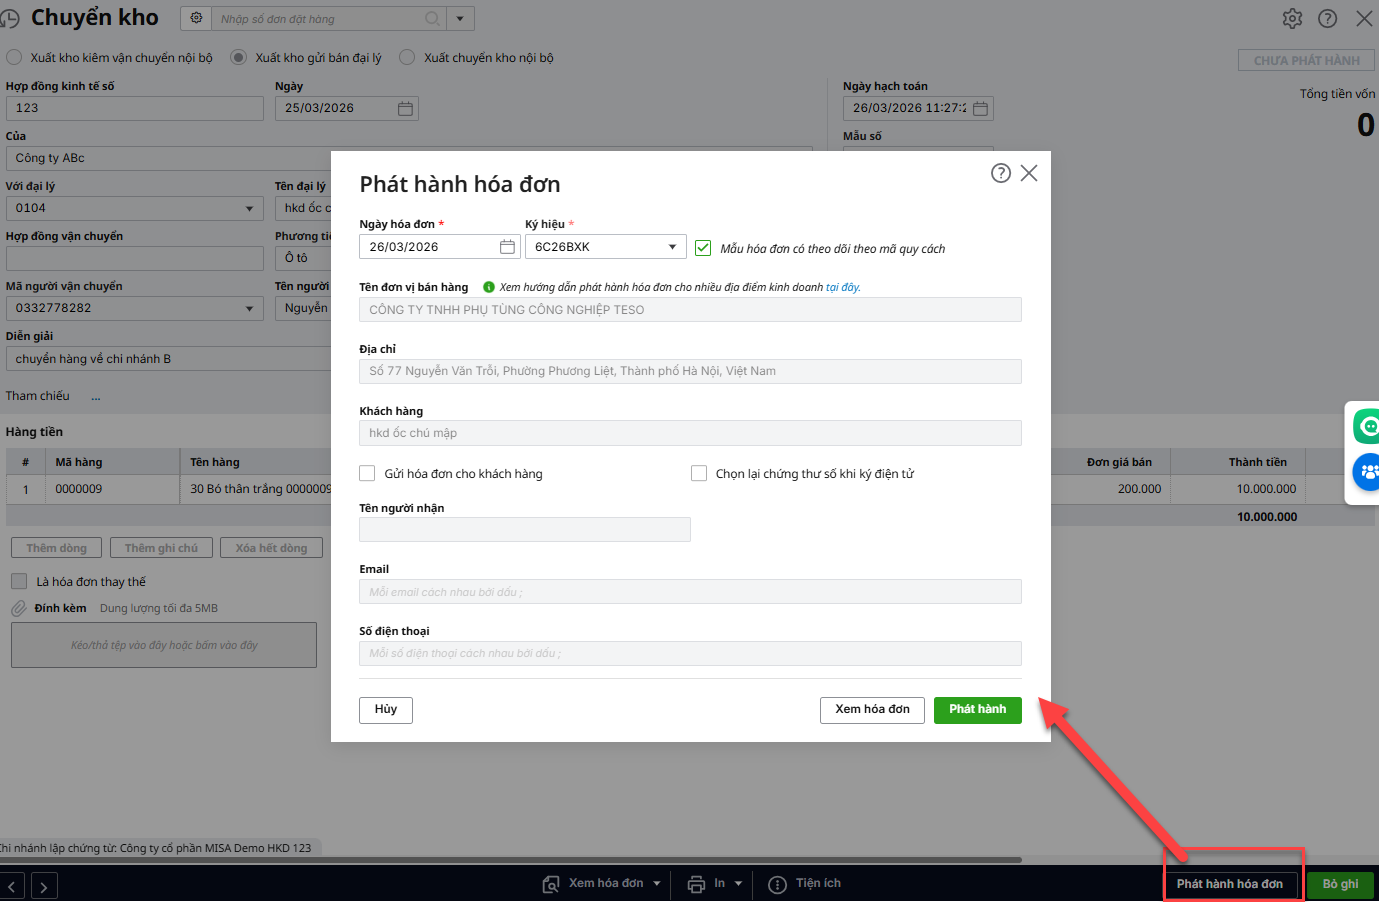Open the Xem hóa đơn bottom dropdown arrow
Viewport: 1379px width, 902px height.
click(657, 884)
